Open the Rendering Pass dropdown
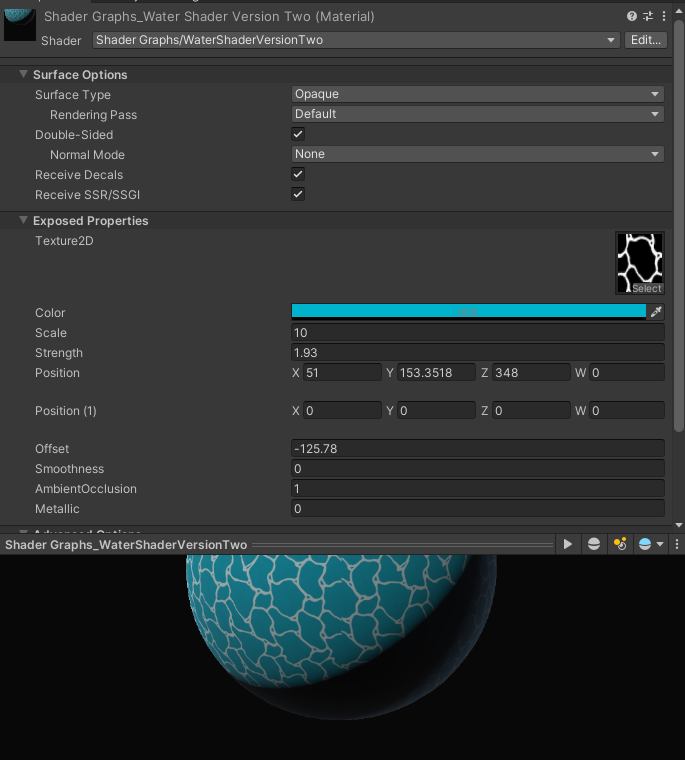685x760 pixels. 478,114
